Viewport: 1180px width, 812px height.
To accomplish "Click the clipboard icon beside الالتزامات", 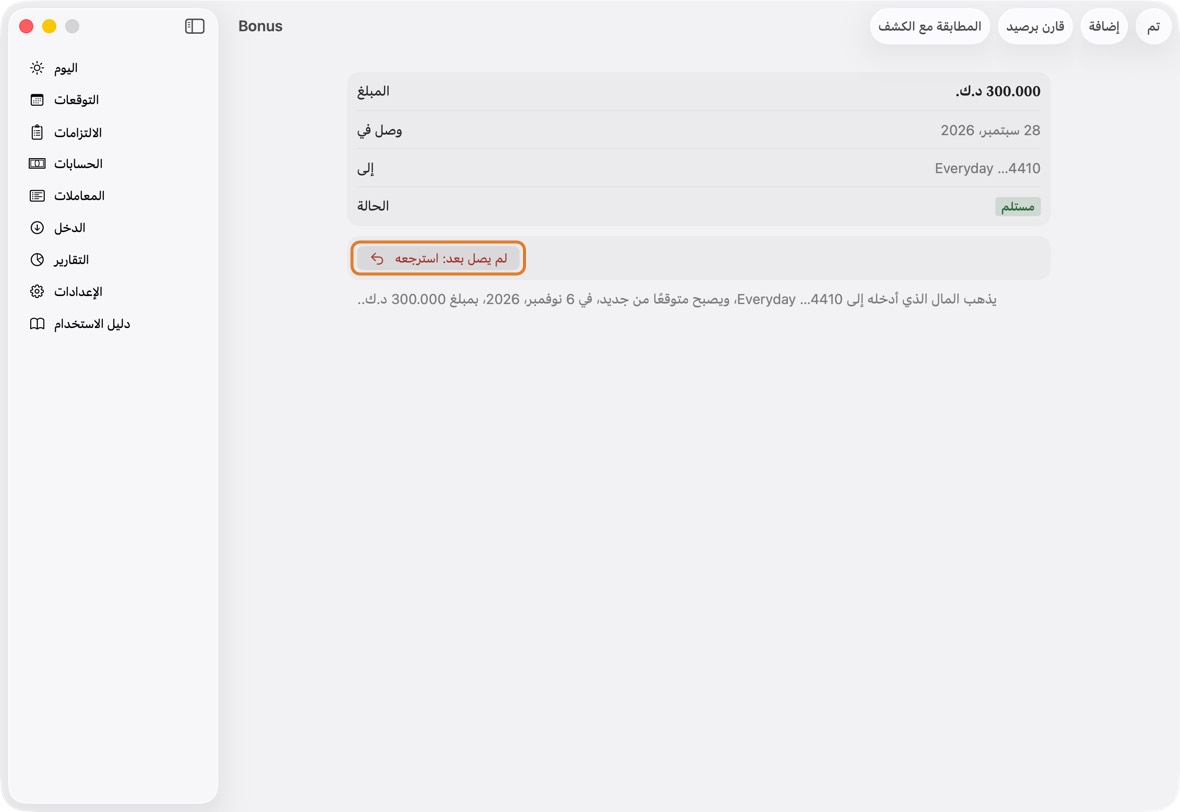I will click(37, 132).
